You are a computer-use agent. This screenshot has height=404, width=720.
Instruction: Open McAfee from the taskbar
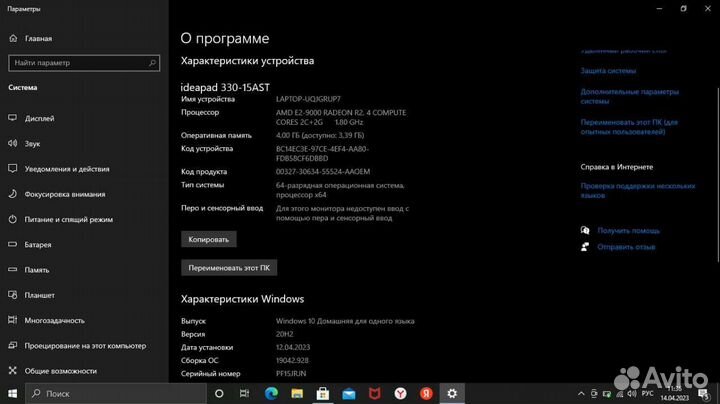(375, 393)
